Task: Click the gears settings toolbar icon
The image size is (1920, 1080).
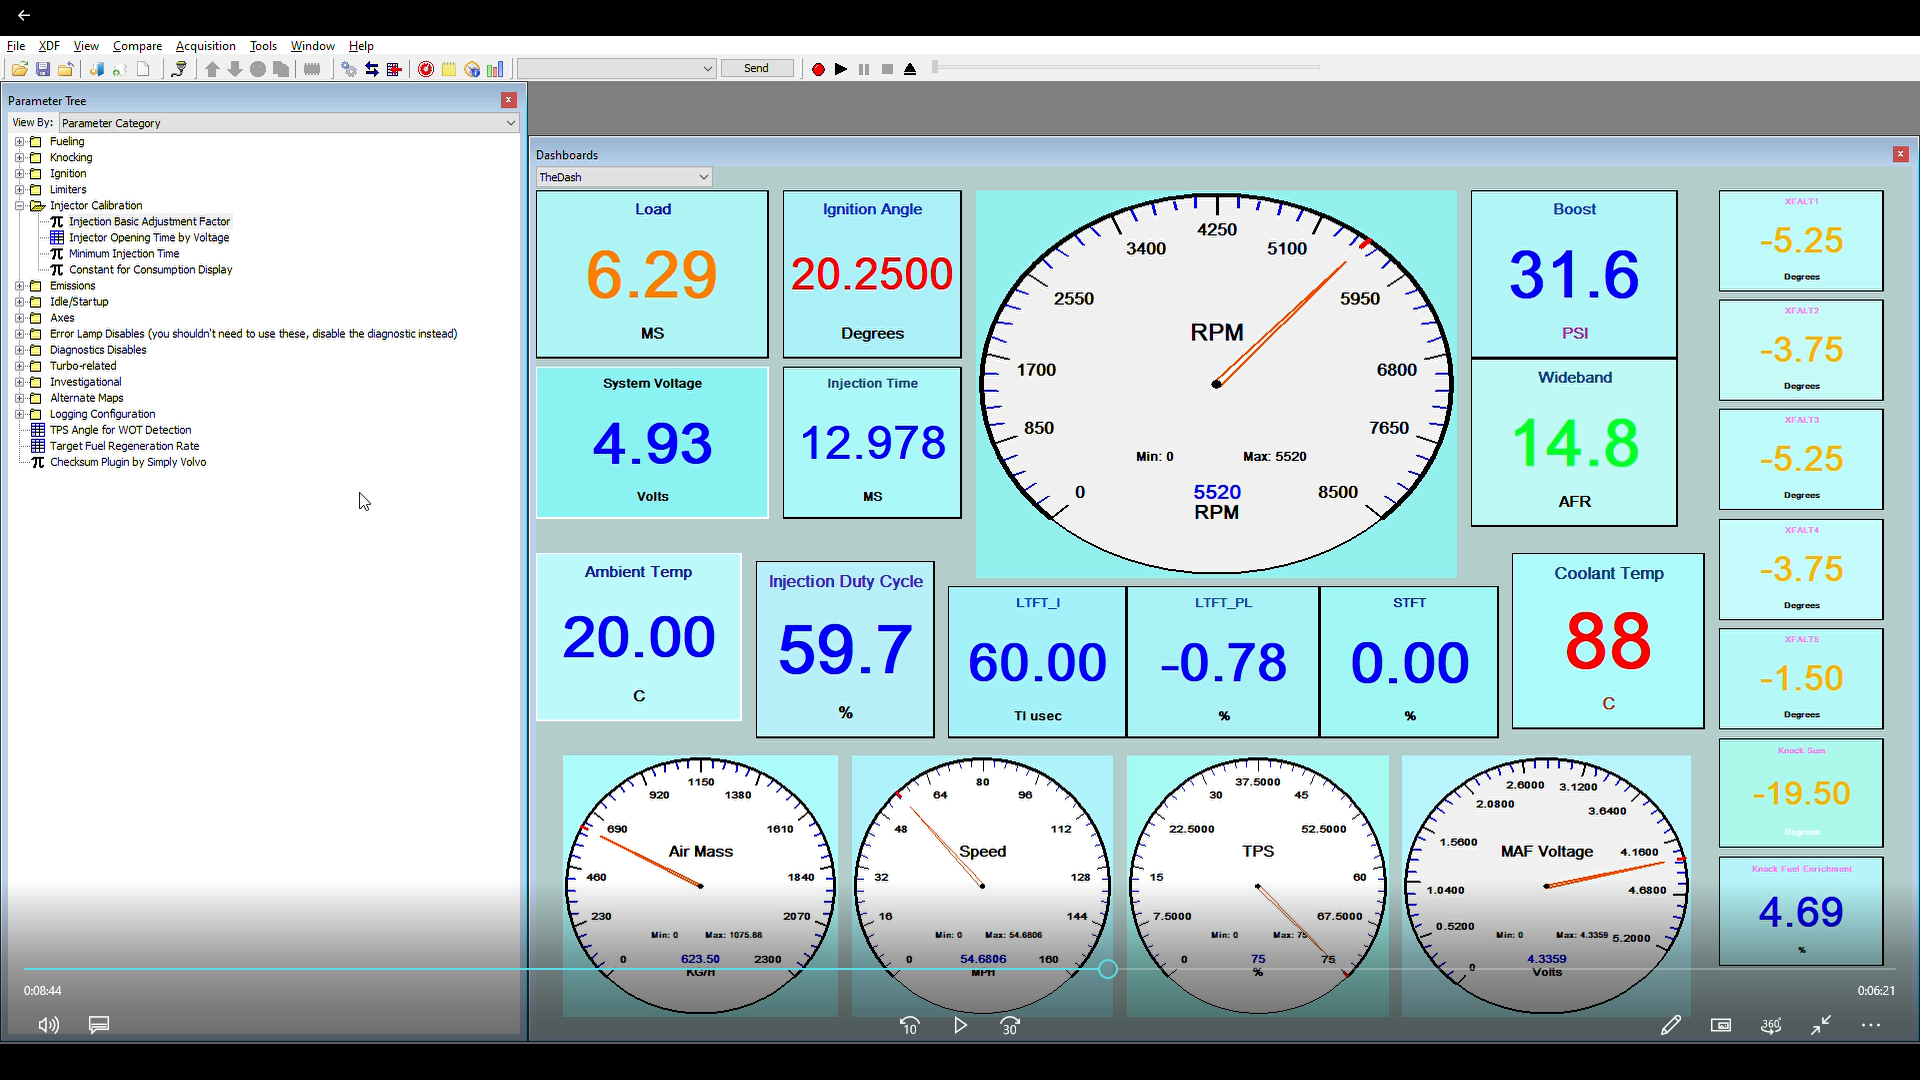Action: [348, 69]
